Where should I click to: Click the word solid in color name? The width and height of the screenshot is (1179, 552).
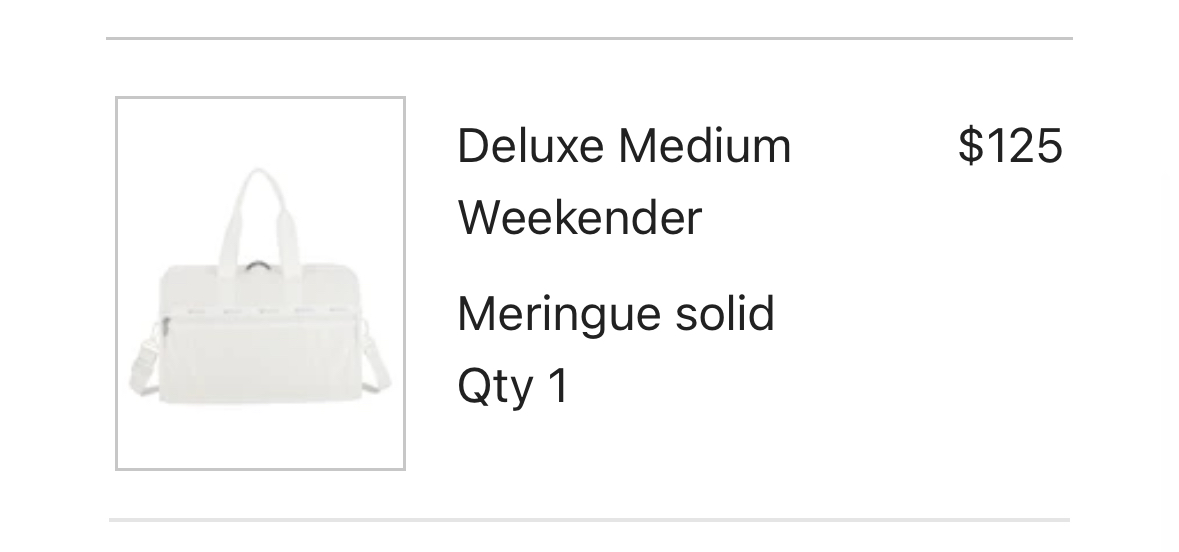(x=725, y=314)
